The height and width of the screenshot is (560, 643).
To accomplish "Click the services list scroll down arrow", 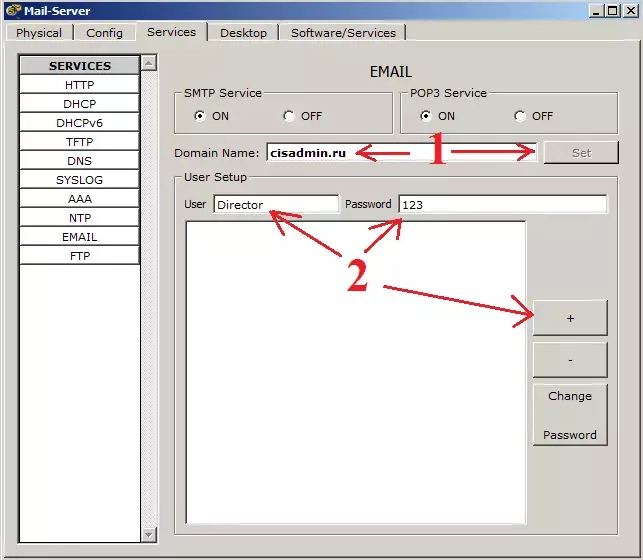I will coord(148,535).
